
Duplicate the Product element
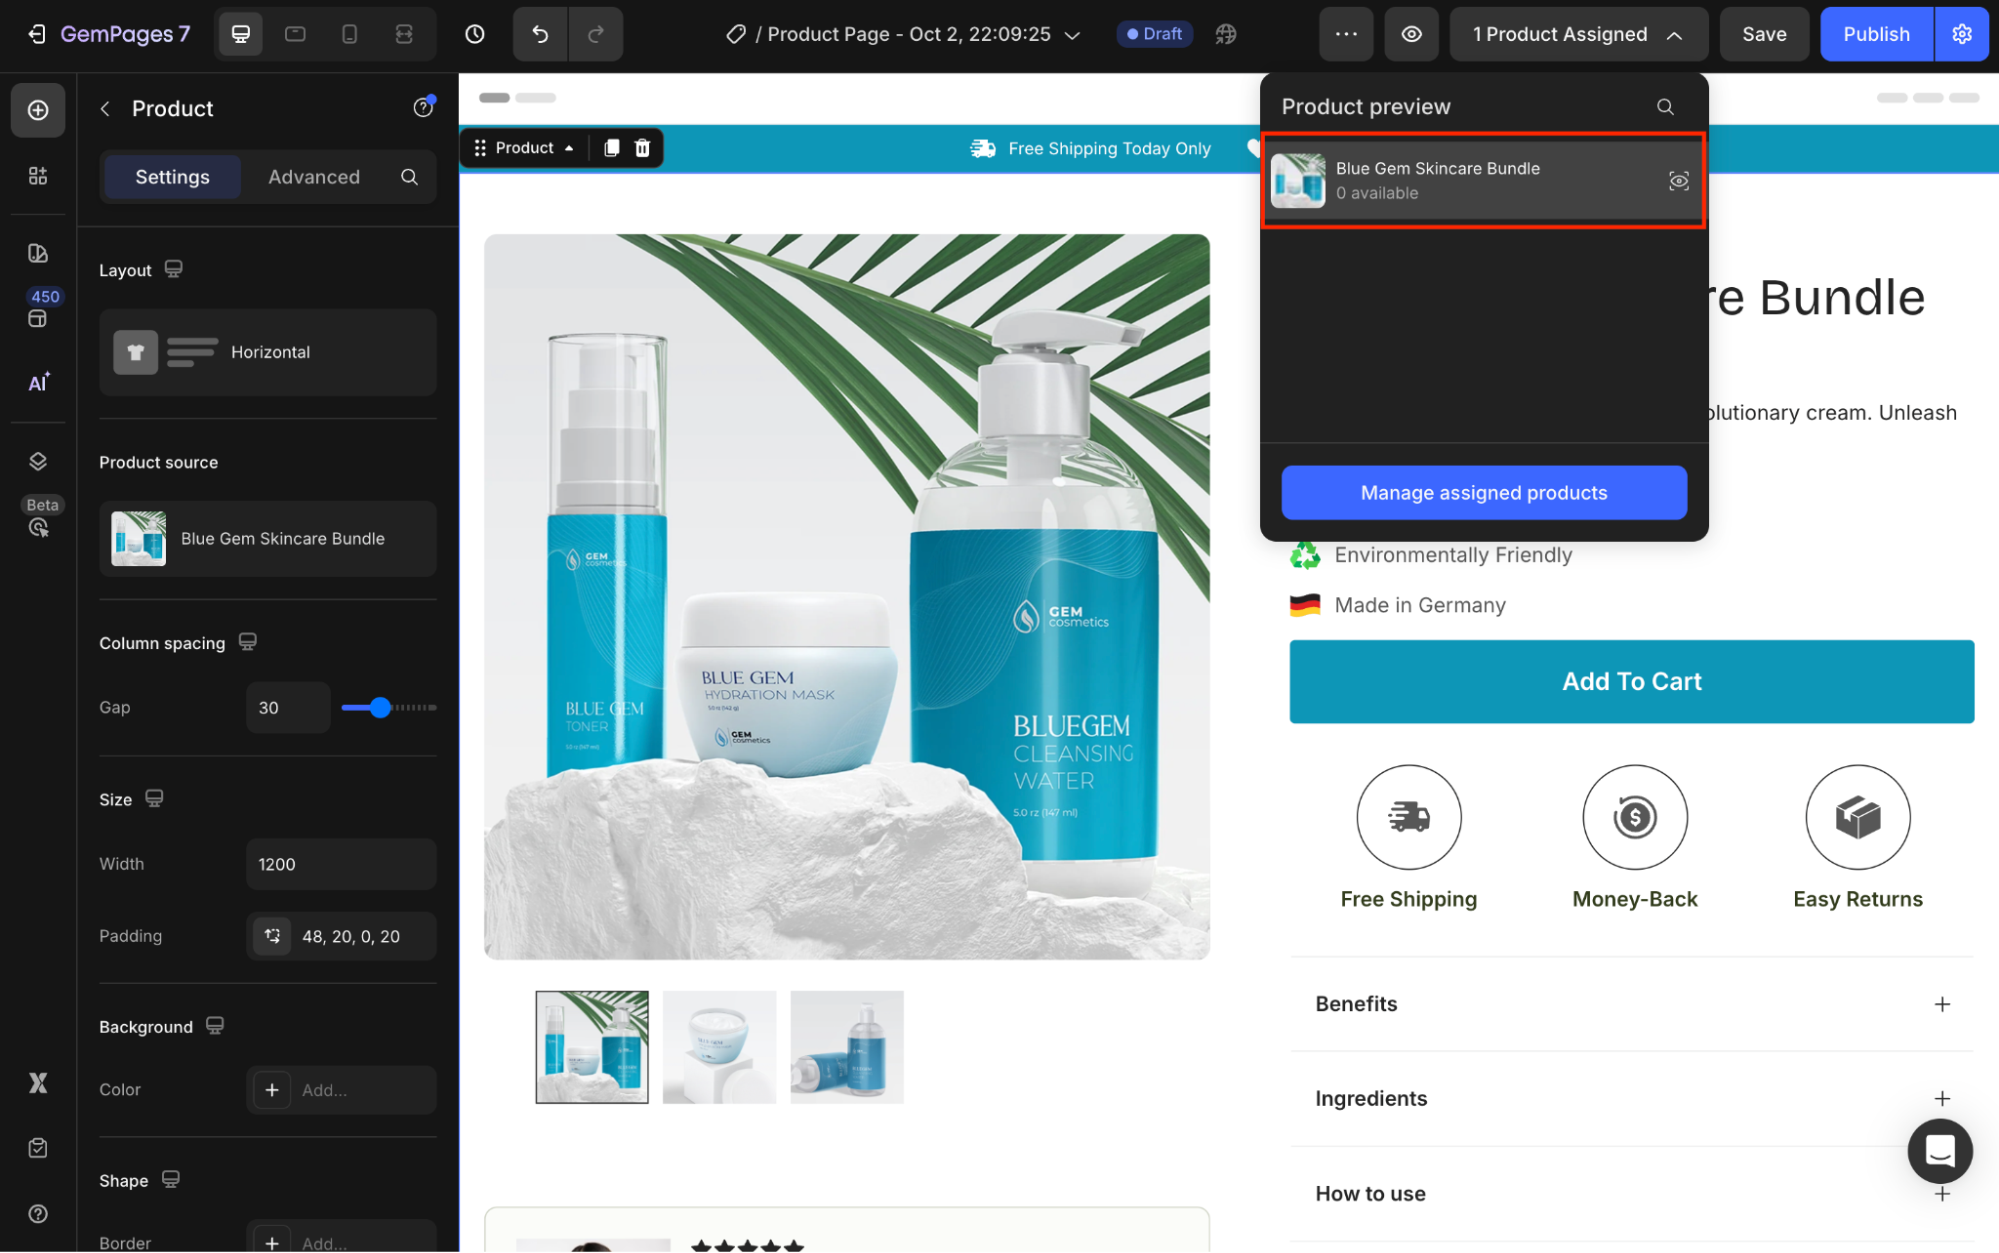click(611, 148)
